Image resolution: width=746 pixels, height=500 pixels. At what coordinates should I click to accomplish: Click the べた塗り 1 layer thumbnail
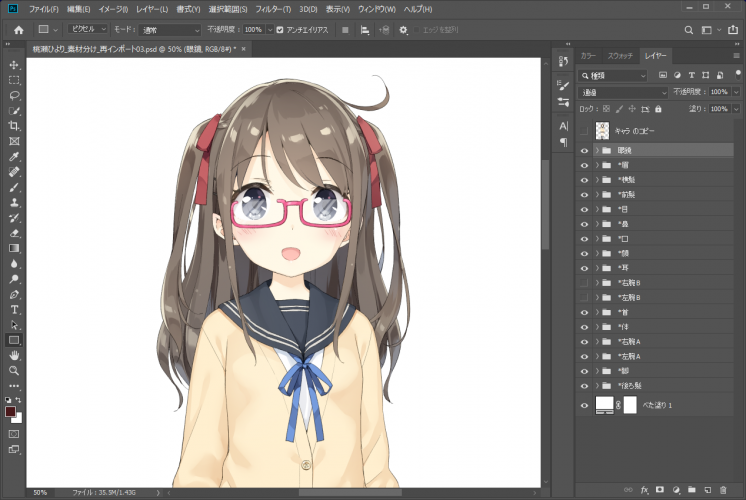click(605, 404)
